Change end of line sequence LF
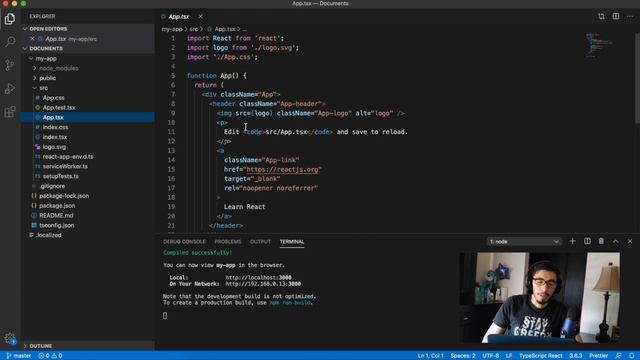The height and width of the screenshot is (360, 640). [x=509, y=356]
